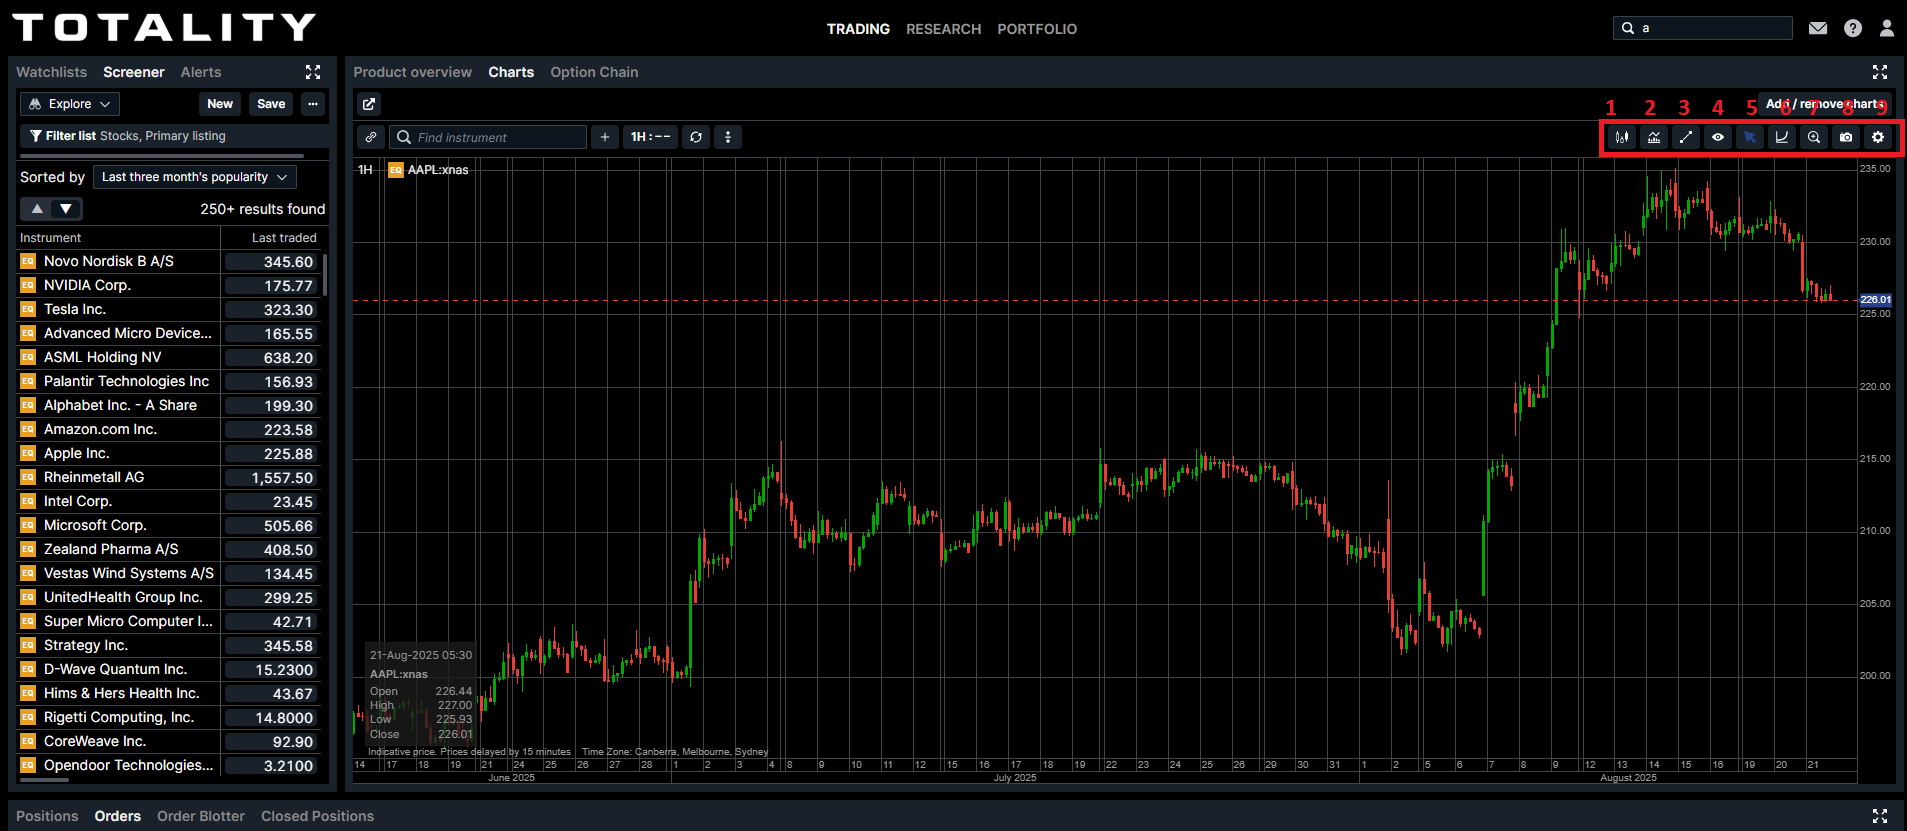The width and height of the screenshot is (1907, 831).
Task: Maximize the Charts panel with expand icon
Action: click(x=1880, y=72)
